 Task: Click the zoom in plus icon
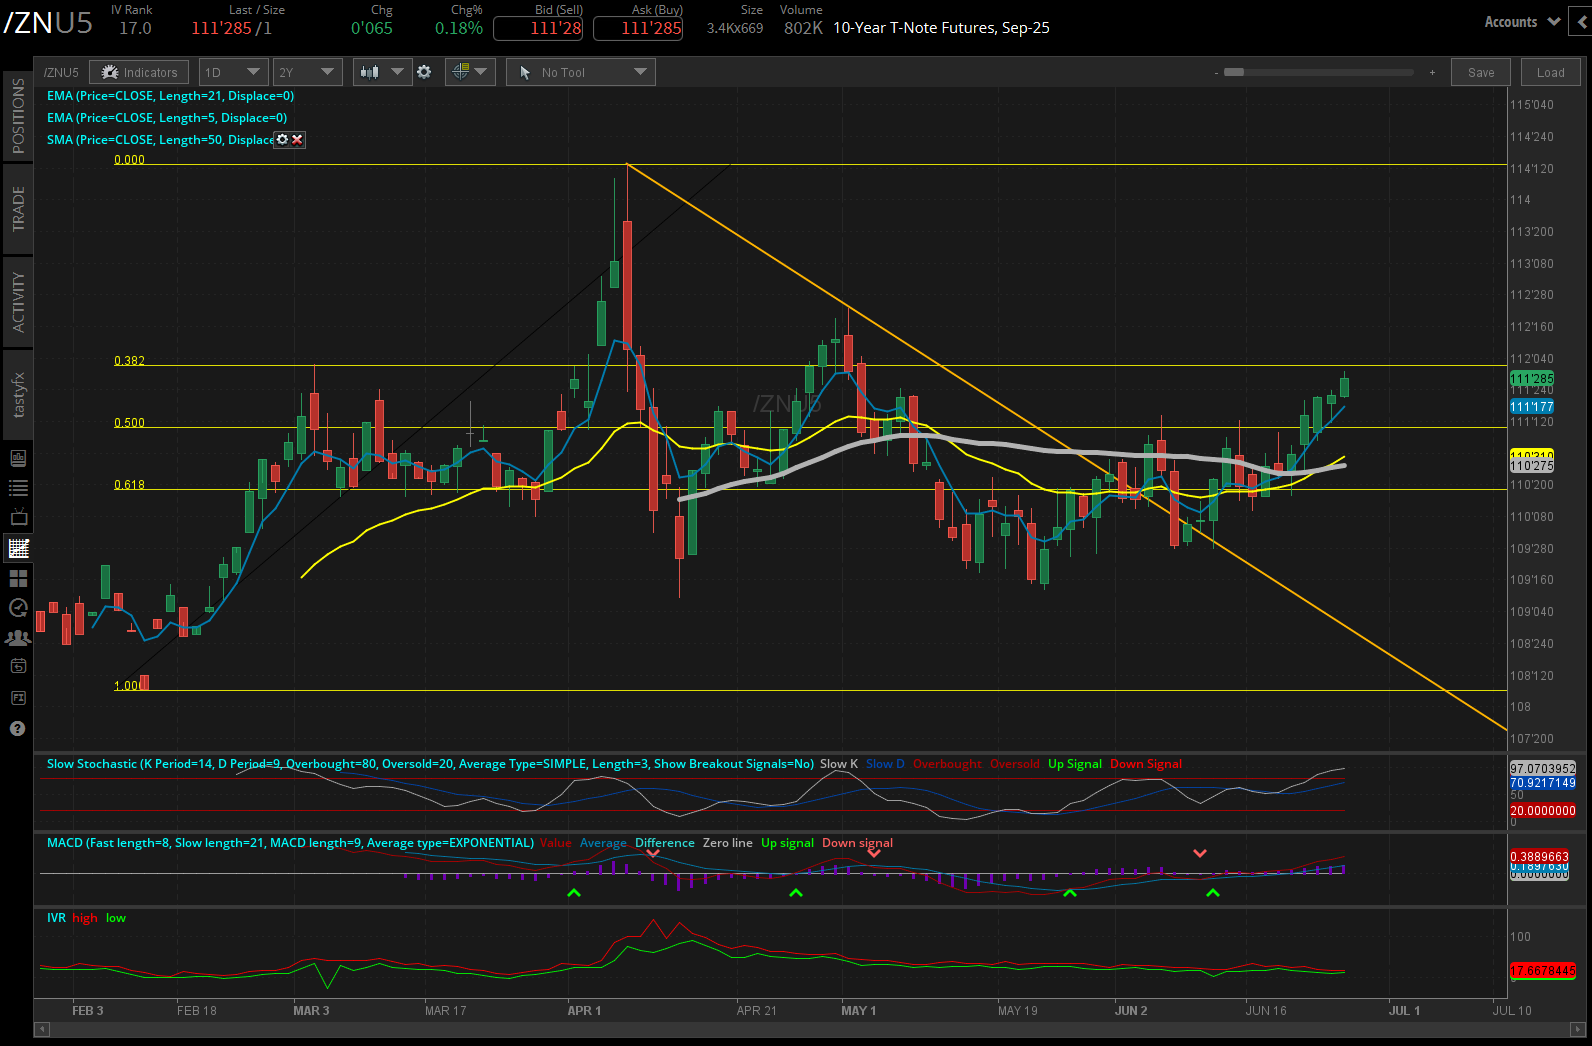tap(1432, 72)
